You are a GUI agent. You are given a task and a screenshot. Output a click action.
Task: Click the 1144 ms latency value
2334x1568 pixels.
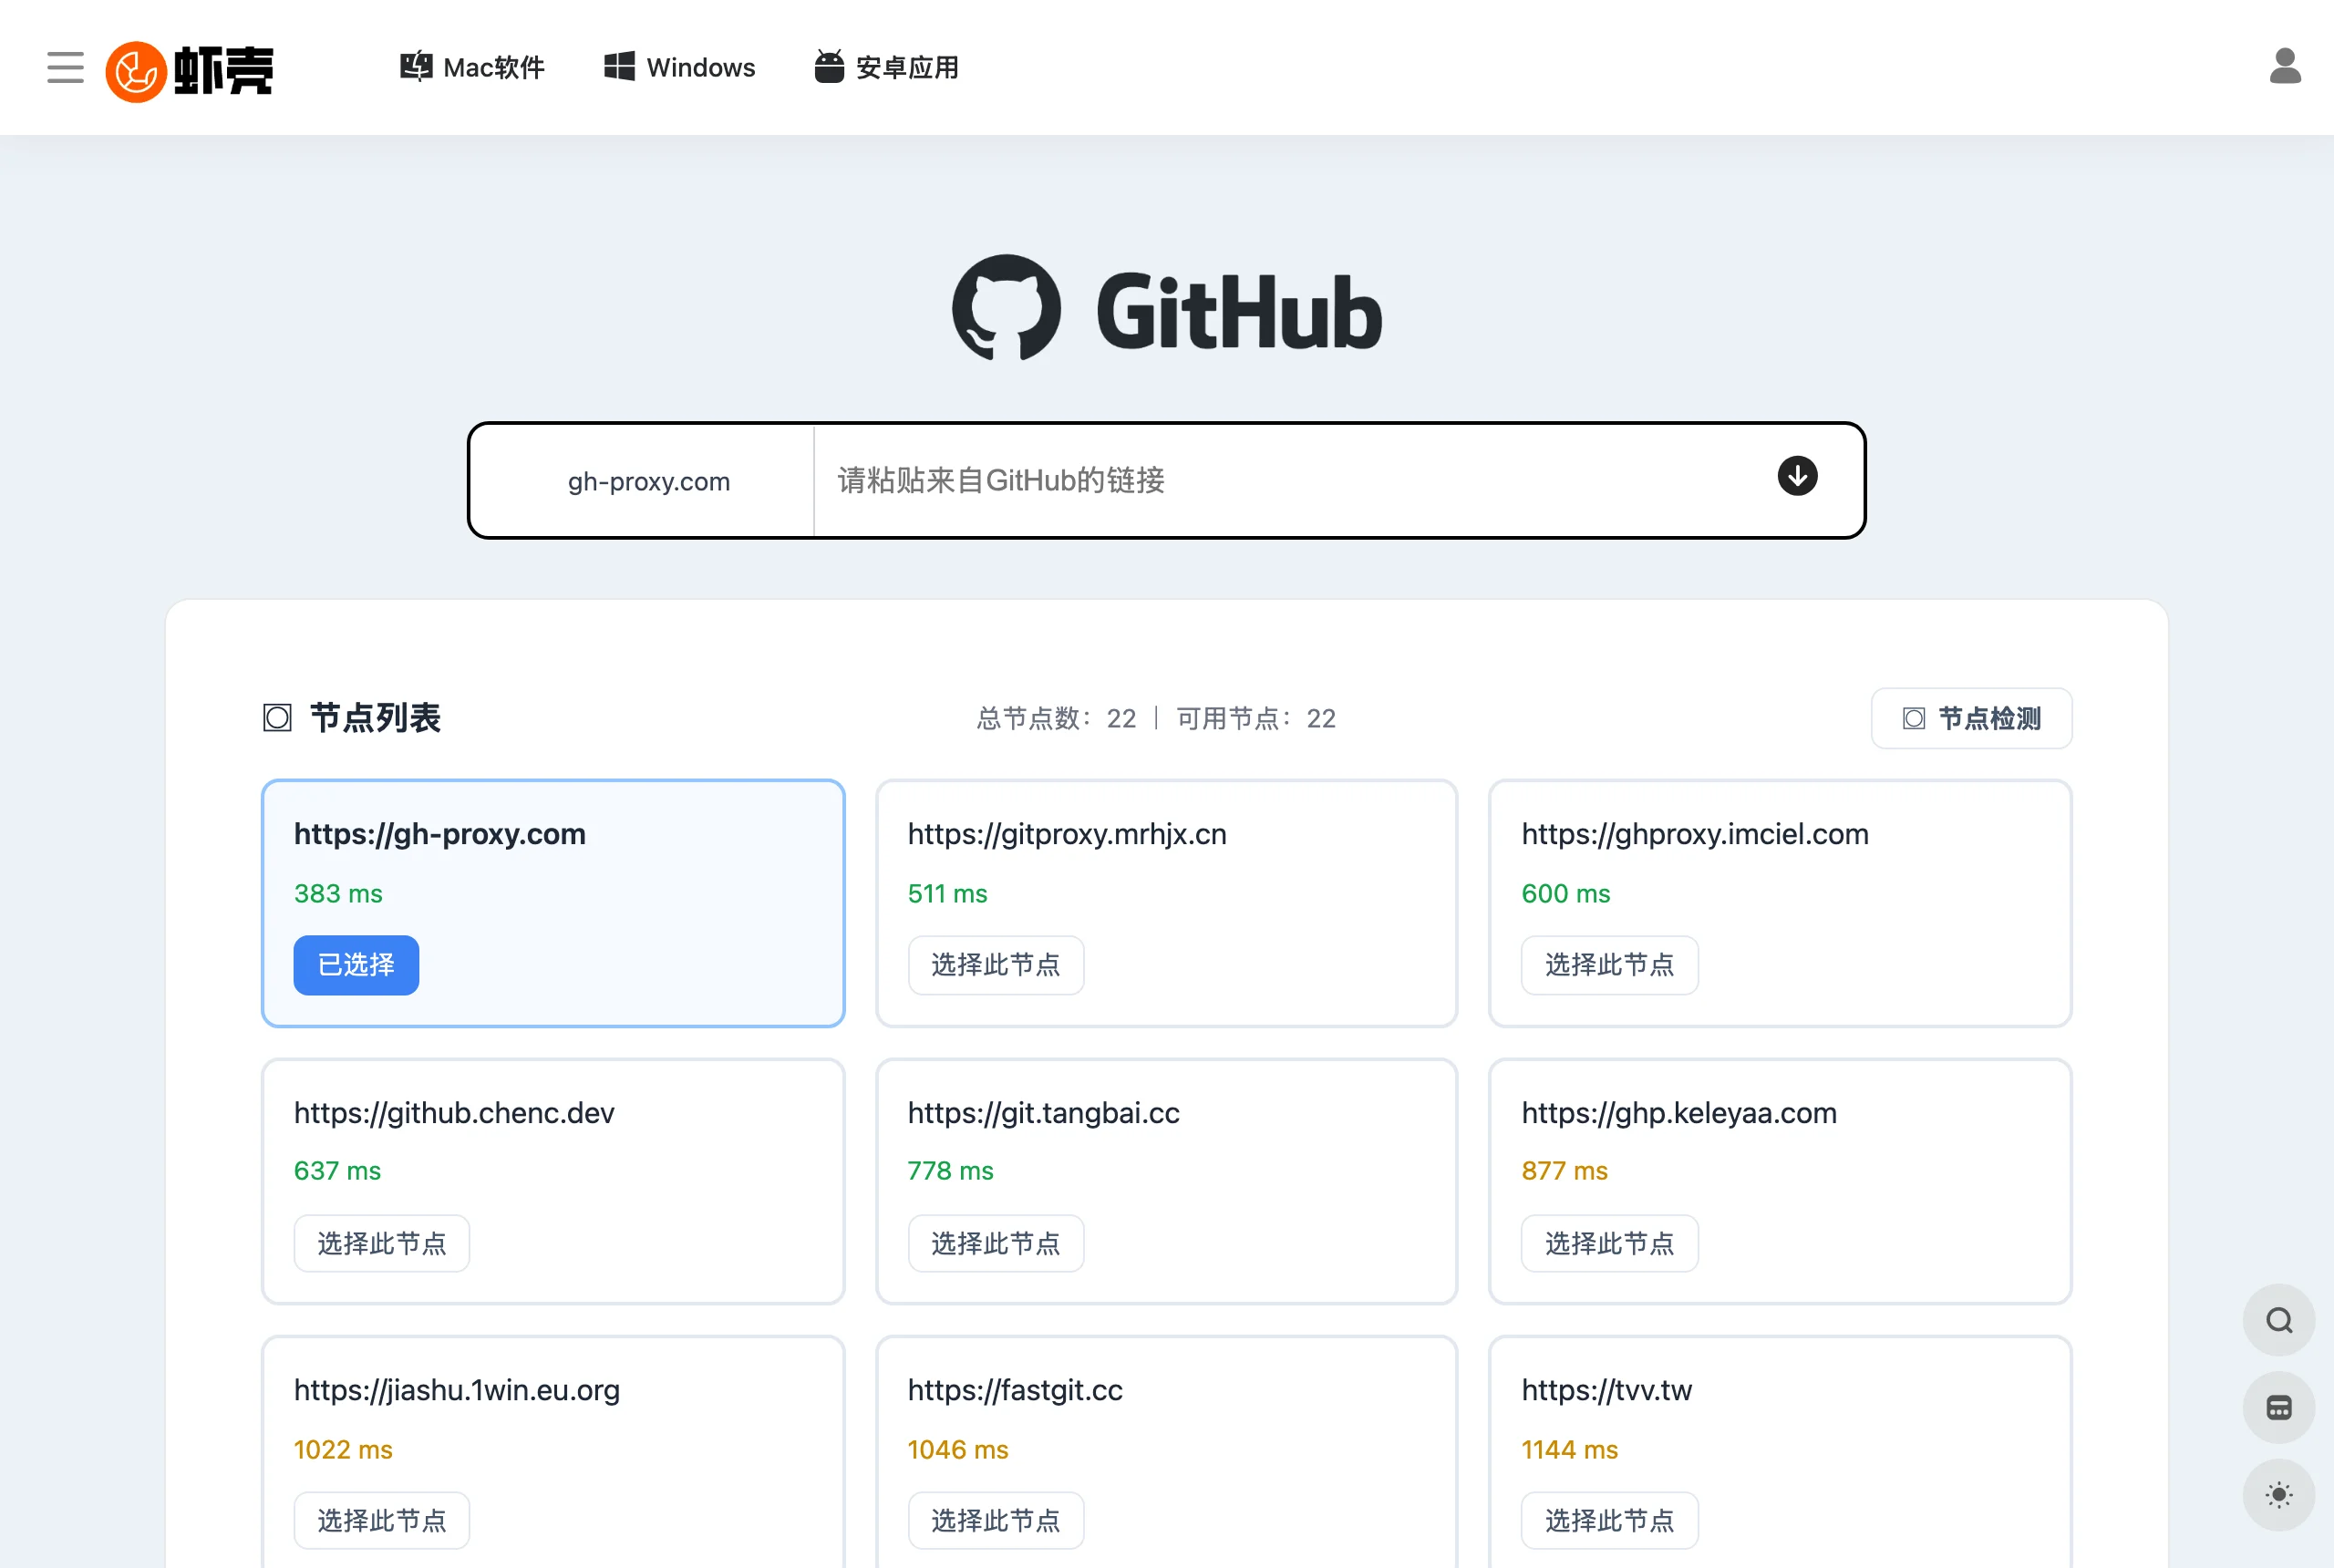coord(1569,1449)
